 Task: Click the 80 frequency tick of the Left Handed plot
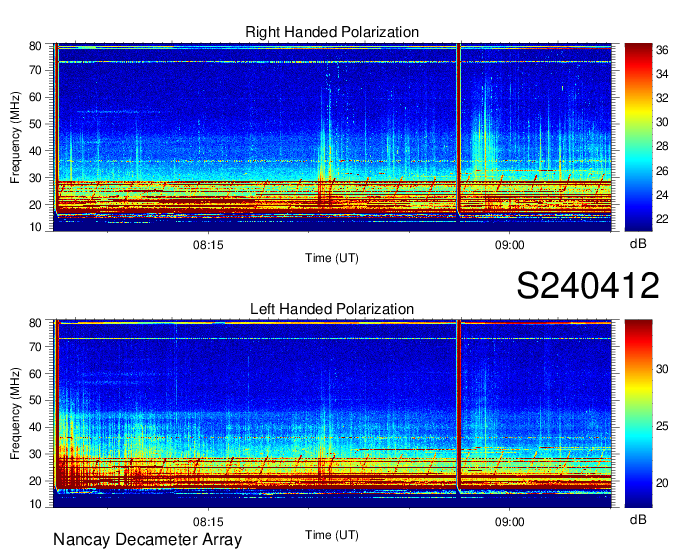(x=35, y=323)
